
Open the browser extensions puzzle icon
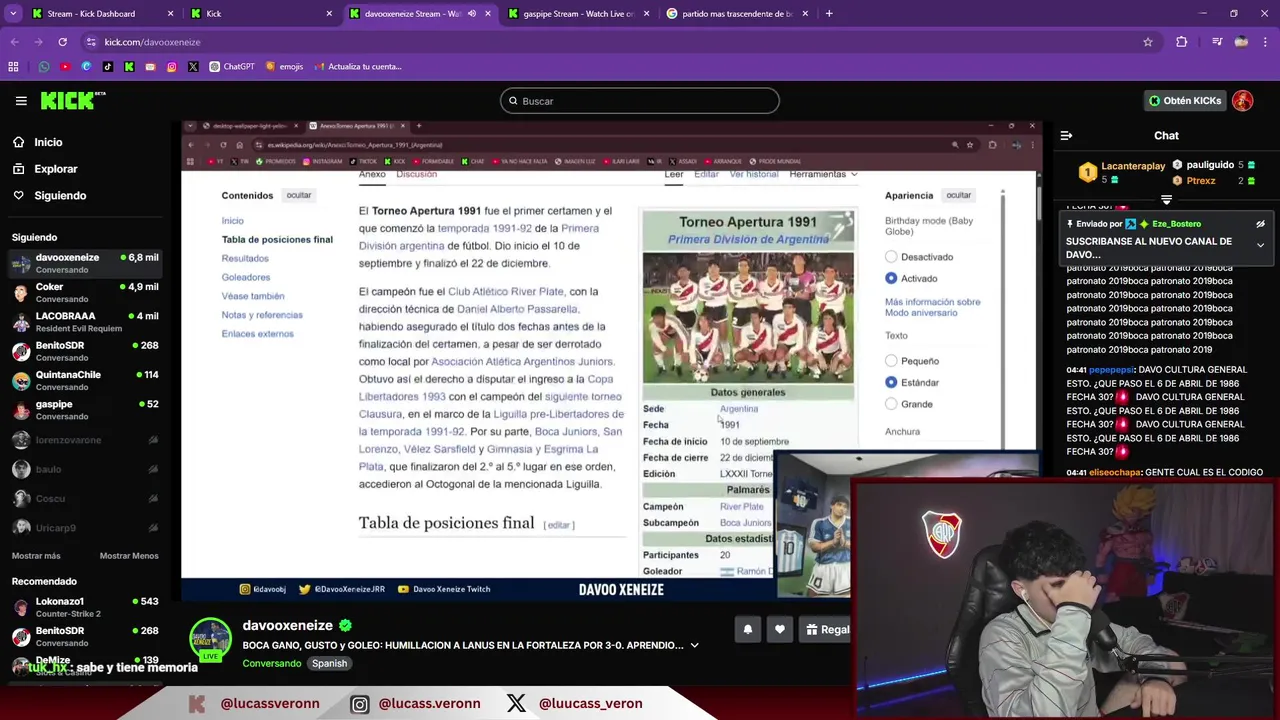click(1182, 42)
